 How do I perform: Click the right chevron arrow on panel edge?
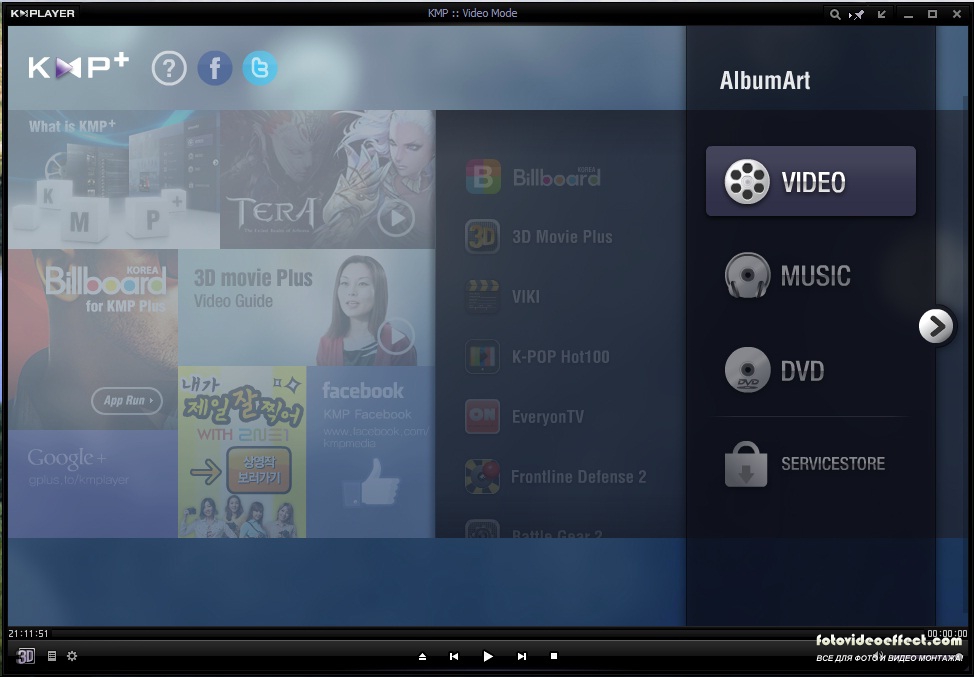(x=936, y=326)
